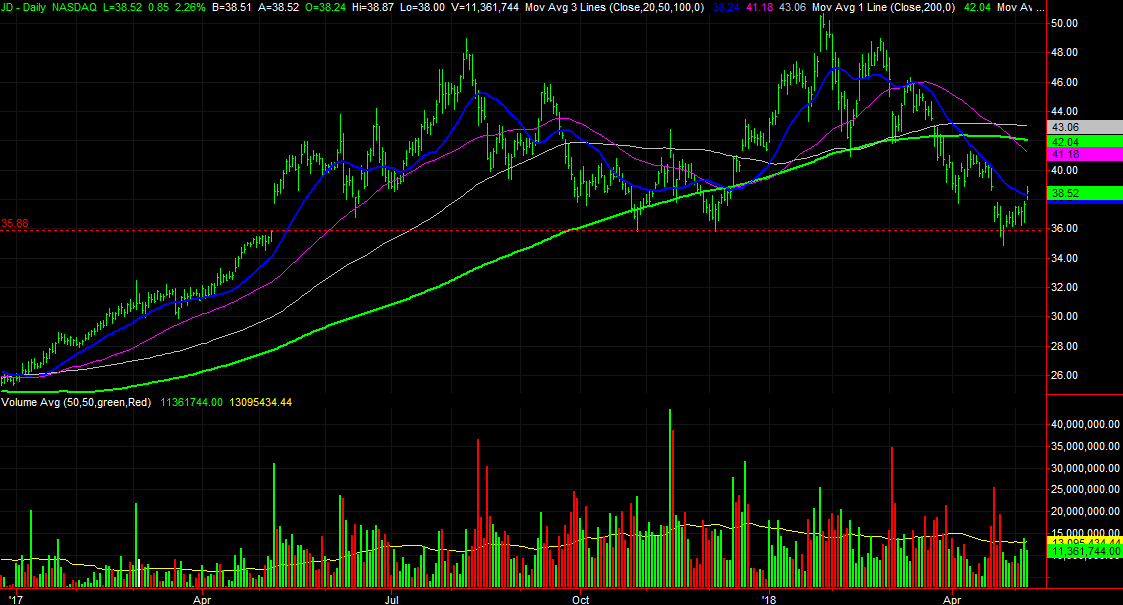Click the 2.26% percent change value
This screenshot has height=605, width=1123.
pyautogui.click(x=190, y=7)
